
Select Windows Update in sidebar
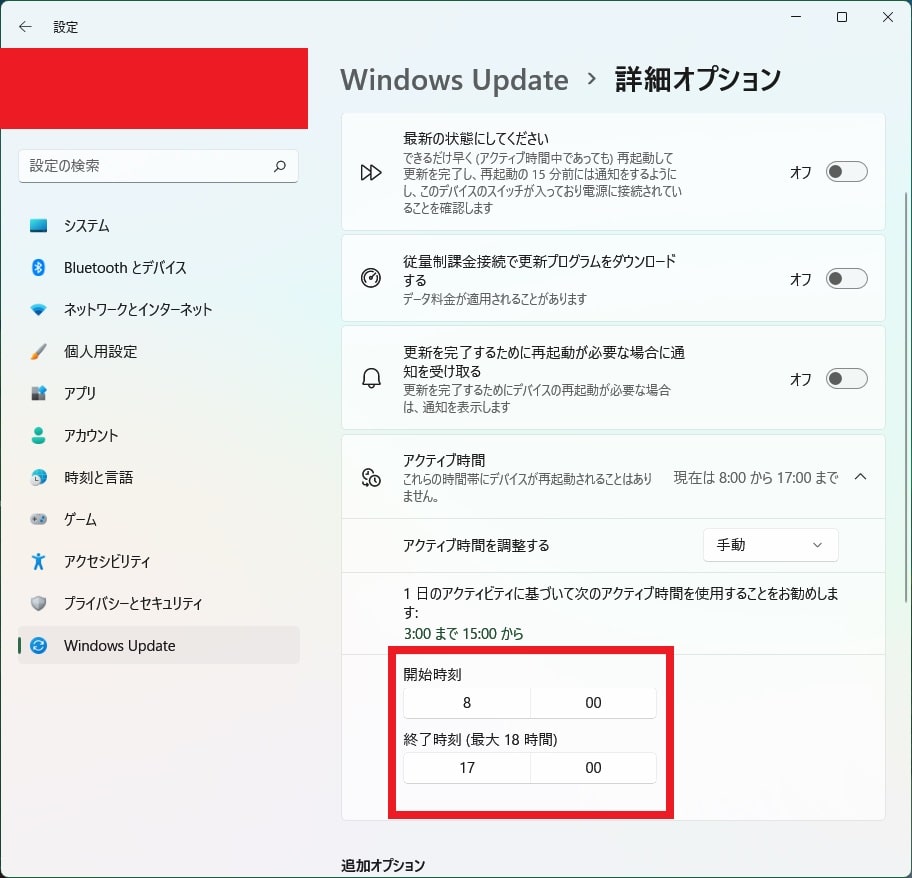pyautogui.click(x=159, y=645)
